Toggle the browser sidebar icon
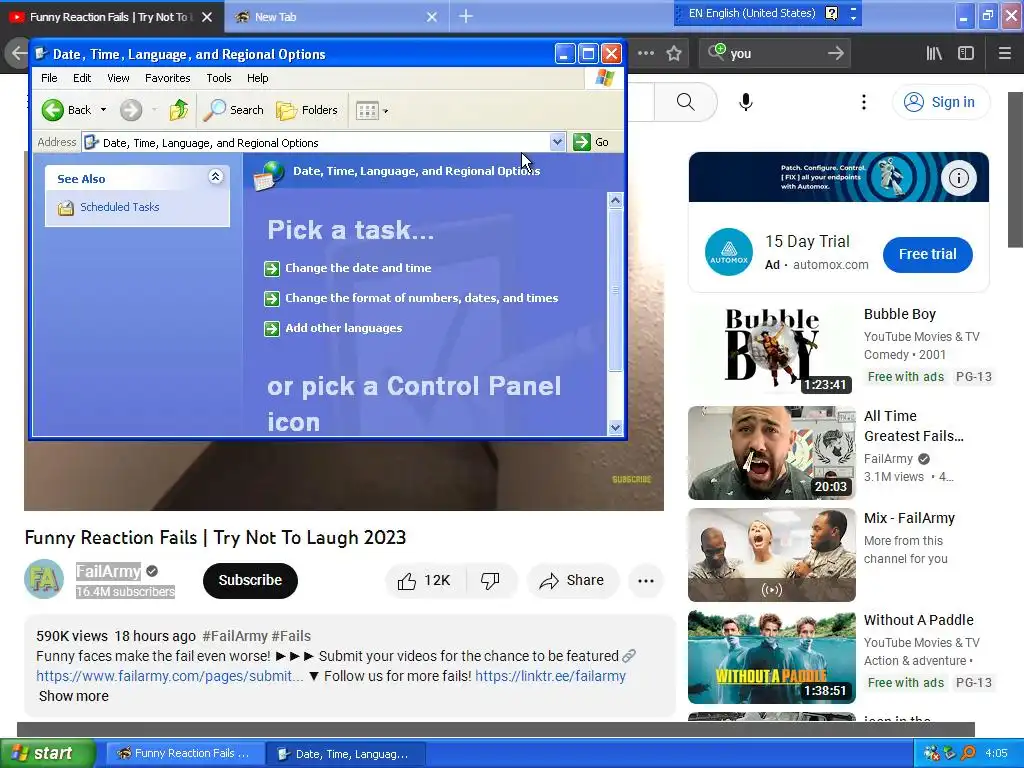The image size is (1024, 768). pyautogui.click(x=966, y=54)
